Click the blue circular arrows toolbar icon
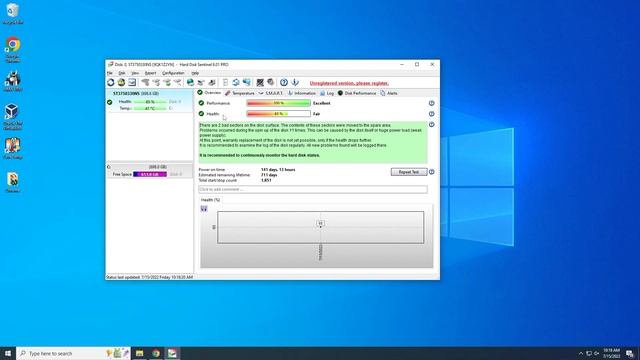 click(236, 82)
